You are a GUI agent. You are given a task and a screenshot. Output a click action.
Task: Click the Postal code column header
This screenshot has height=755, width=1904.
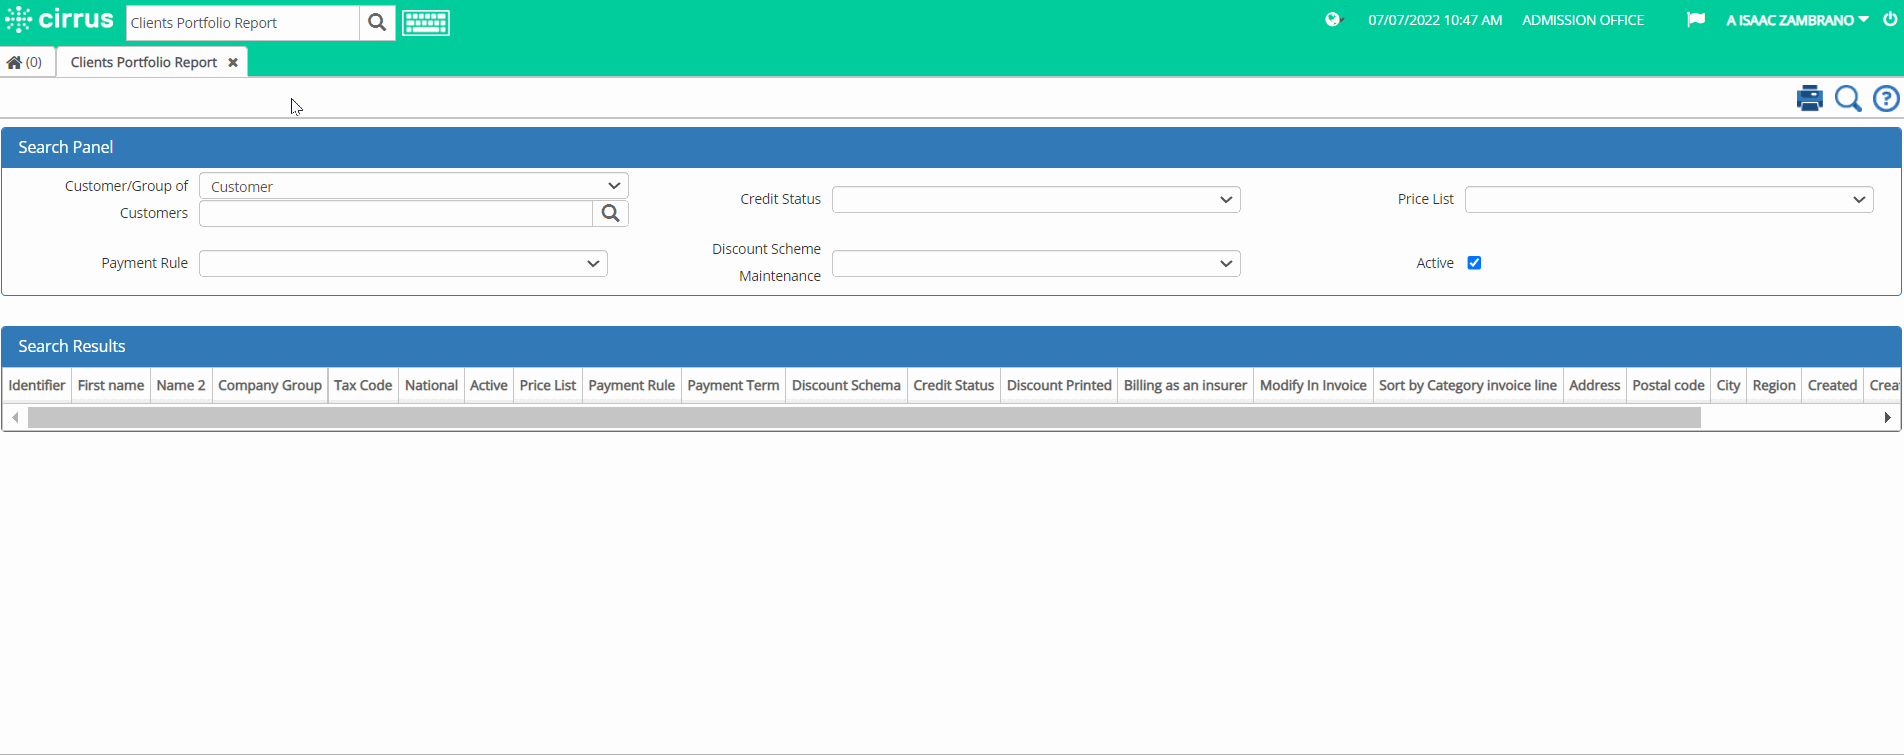[x=1669, y=385]
